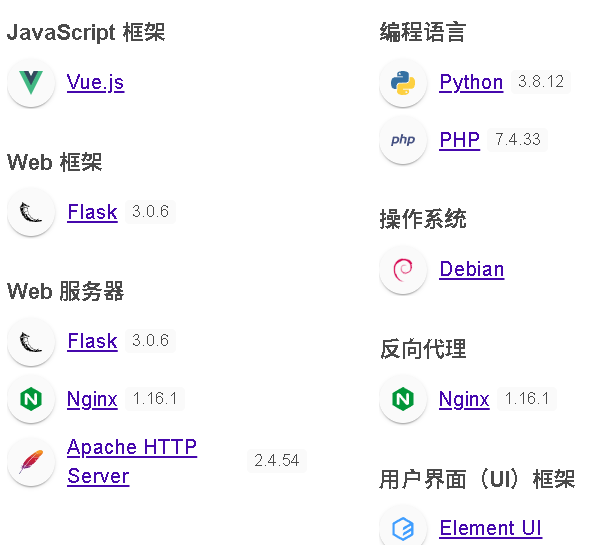Click the Apache version 2.4.54 badge
The image size is (604, 545).
[x=277, y=461]
